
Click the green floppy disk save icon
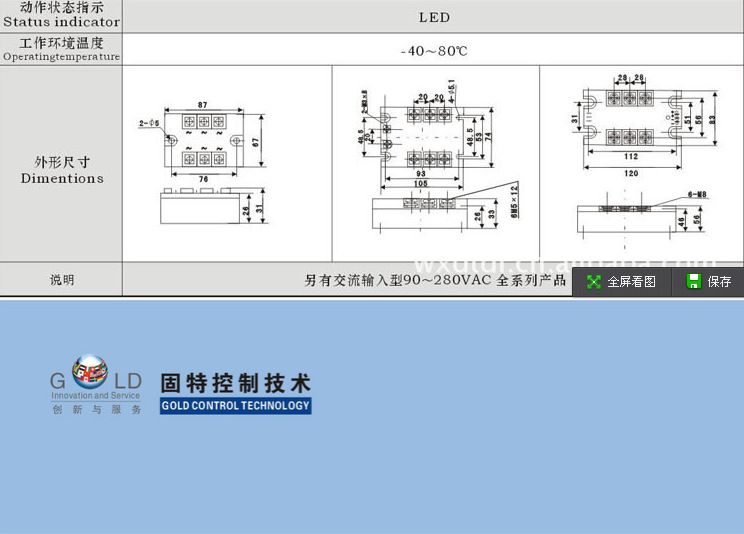pyautogui.click(x=693, y=282)
